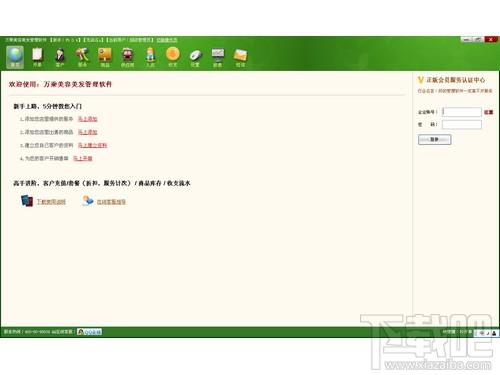The height and width of the screenshot is (375, 500).
Task: Select the notepad billing icon in toolbar
Action: point(37,57)
